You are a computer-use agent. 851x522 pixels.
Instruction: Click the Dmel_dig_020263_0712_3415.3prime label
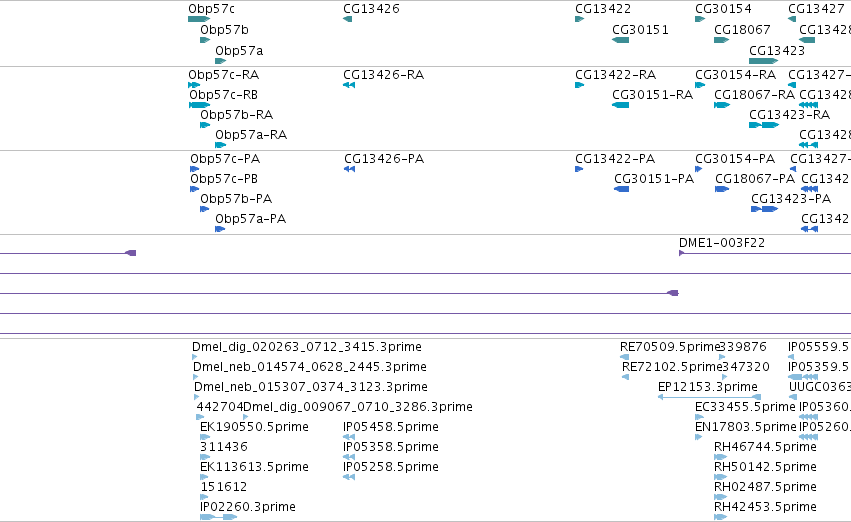point(307,347)
